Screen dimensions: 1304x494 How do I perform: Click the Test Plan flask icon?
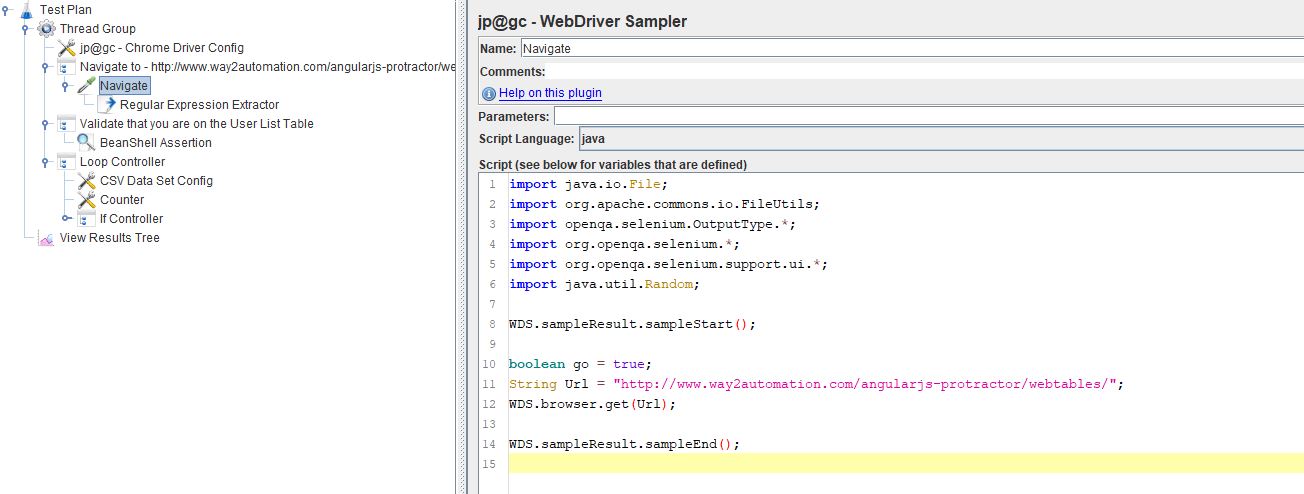click(x=26, y=10)
